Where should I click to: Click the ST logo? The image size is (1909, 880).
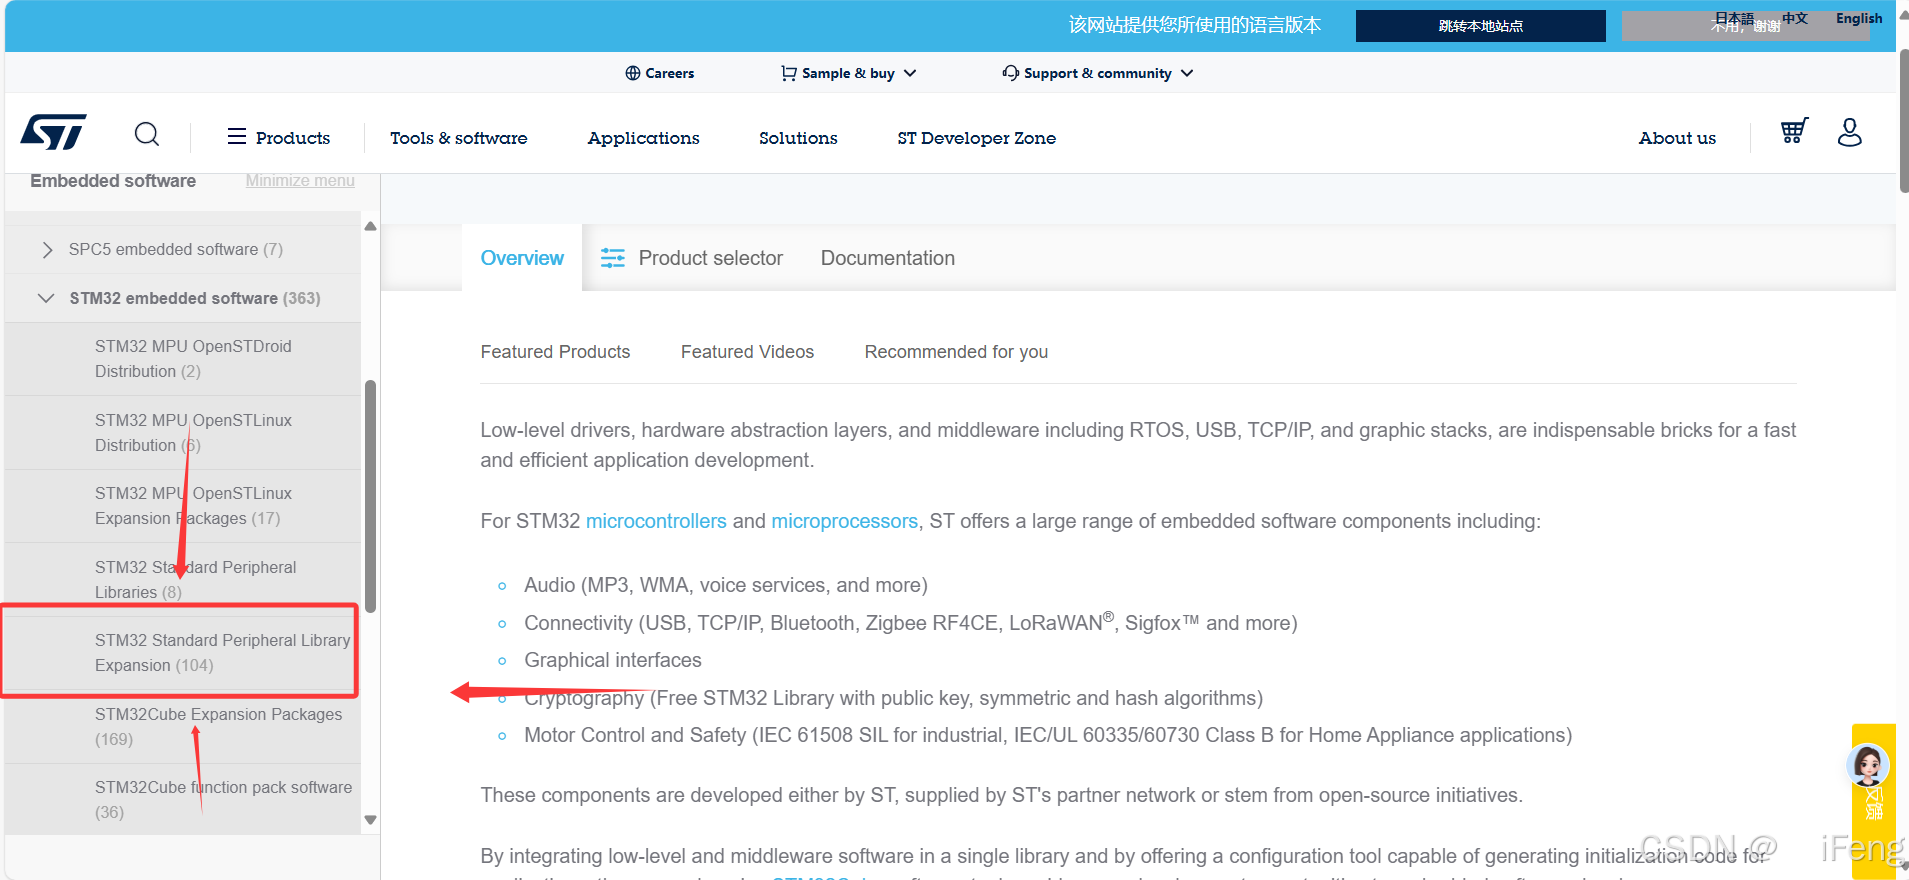click(54, 132)
